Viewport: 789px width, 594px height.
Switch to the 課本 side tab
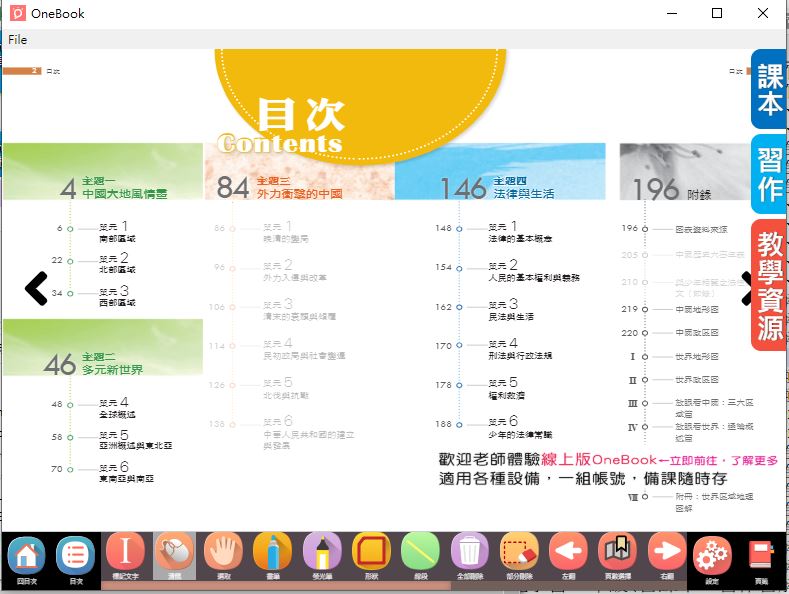pos(769,89)
